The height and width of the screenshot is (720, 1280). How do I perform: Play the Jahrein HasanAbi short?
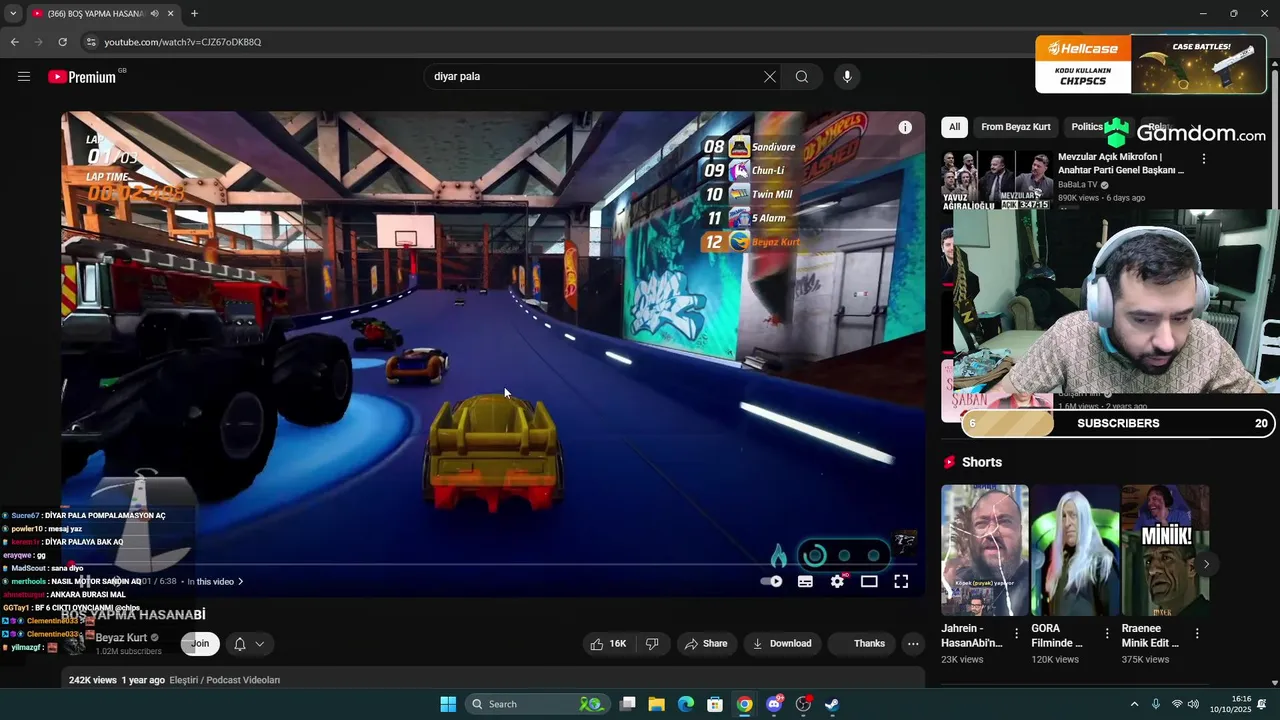[x=985, y=550]
